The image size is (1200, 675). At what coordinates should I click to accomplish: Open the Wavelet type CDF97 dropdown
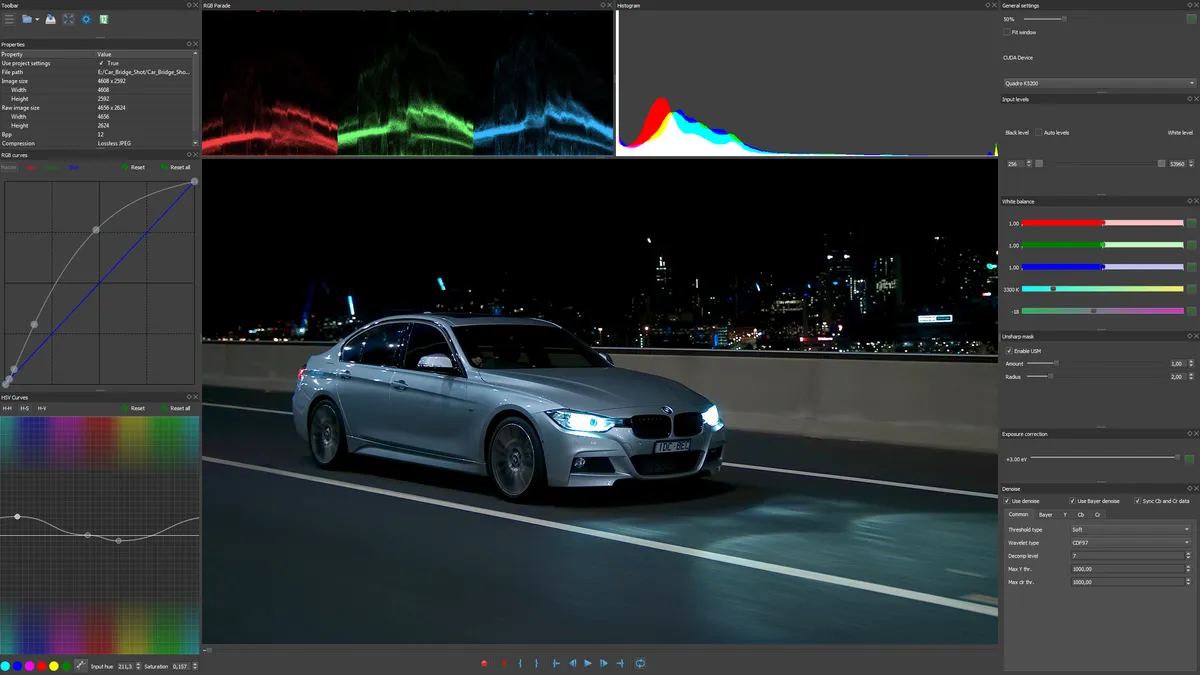[x=1130, y=541]
